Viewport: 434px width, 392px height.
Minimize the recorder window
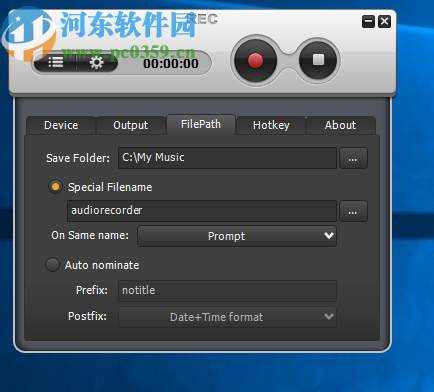point(368,22)
